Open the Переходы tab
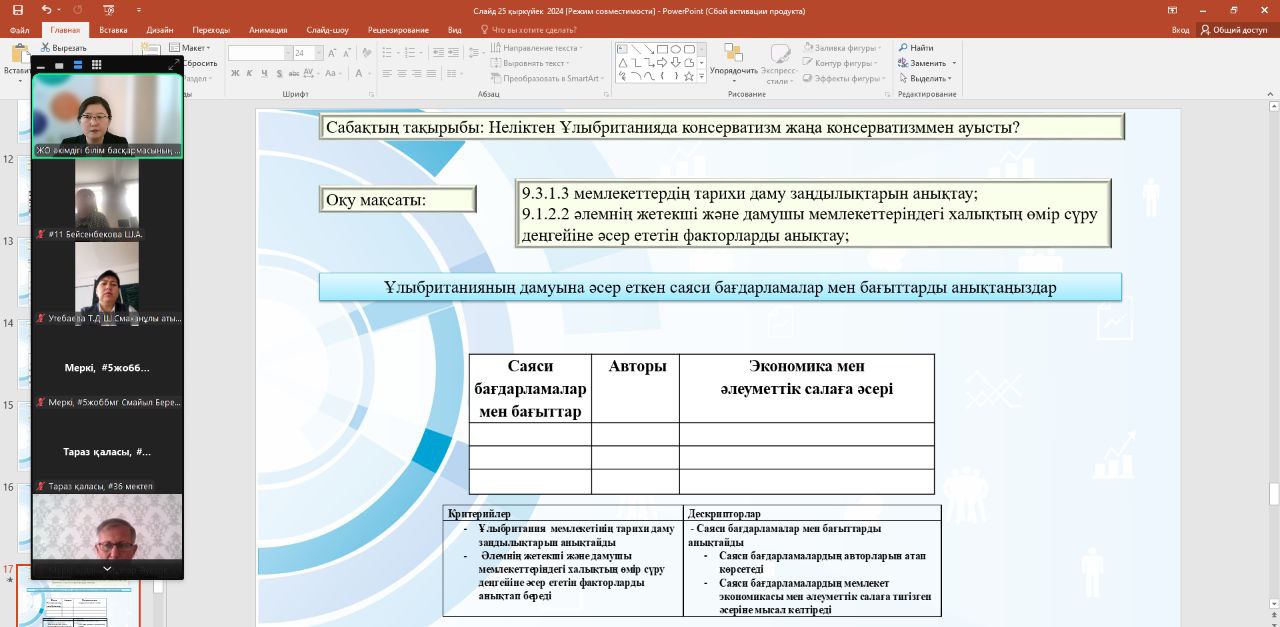Screen dimensions: 1280x627 coord(210,30)
